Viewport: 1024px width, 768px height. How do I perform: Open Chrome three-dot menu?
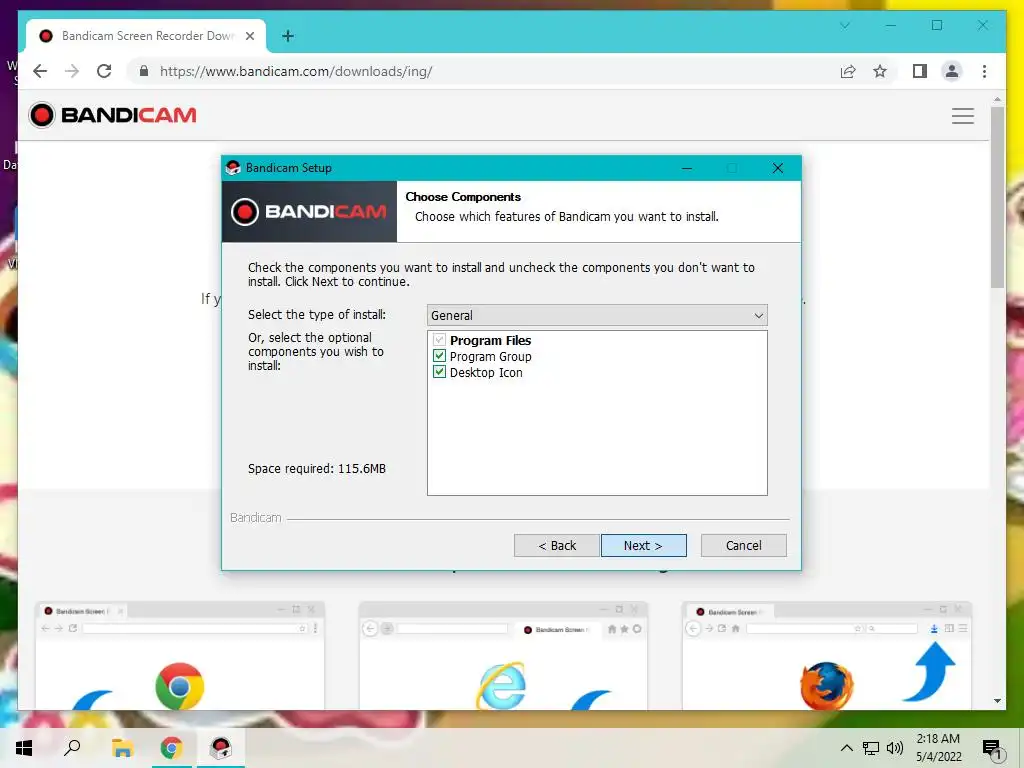coord(984,71)
